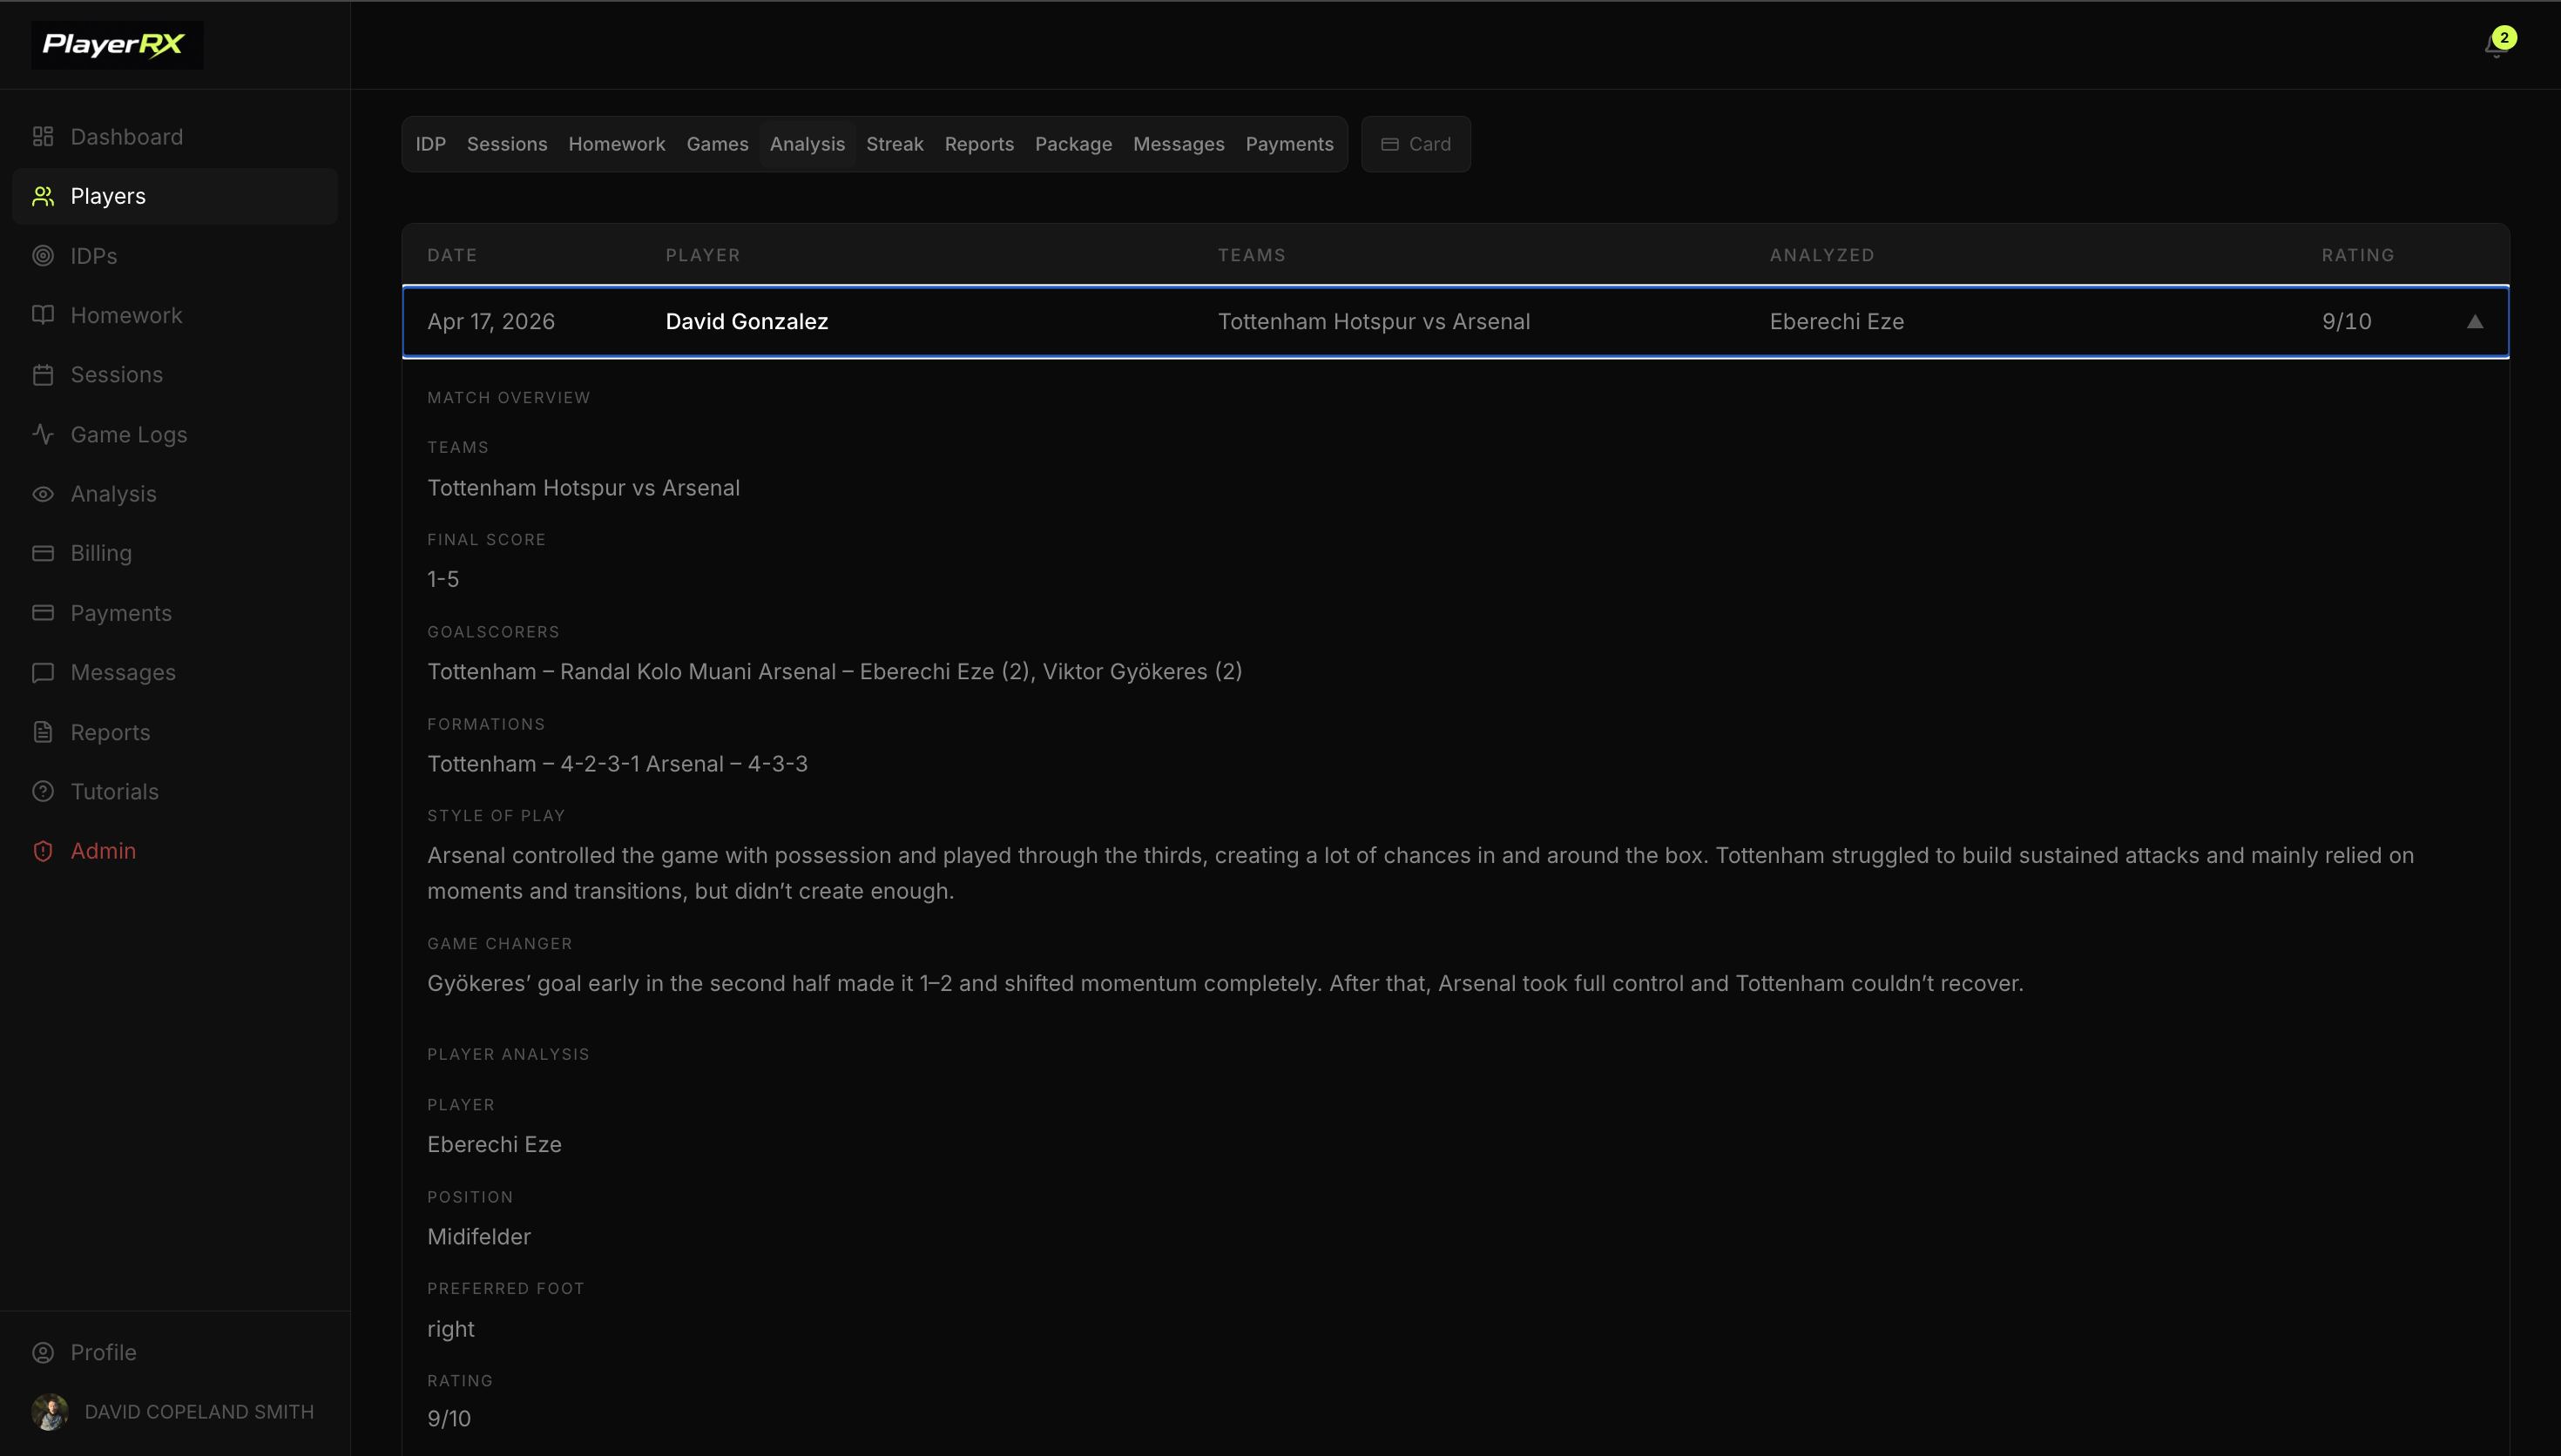Click the Card button
Image resolution: width=2561 pixels, height=1456 pixels.
[1416, 144]
